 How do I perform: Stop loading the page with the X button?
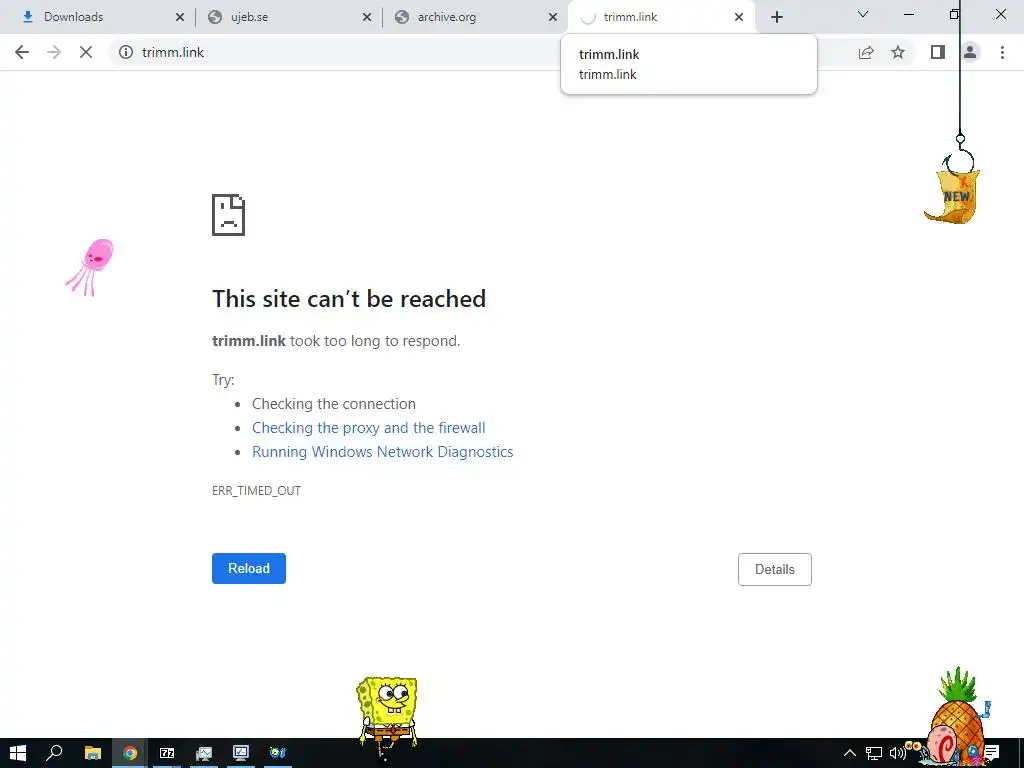pos(86,52)
